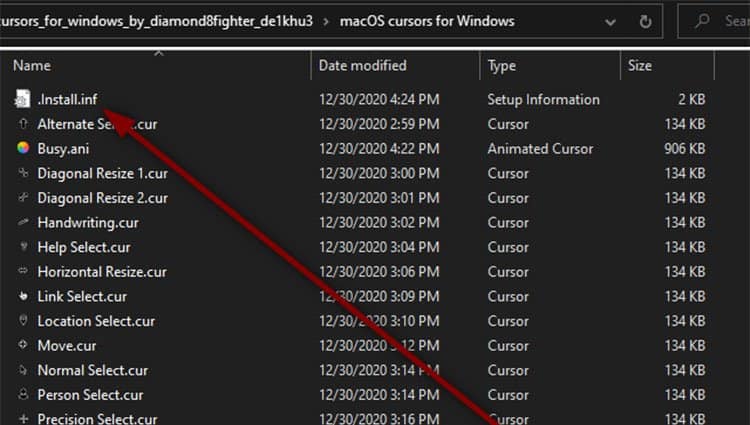Sort by Type column header
This screenshot has height=425, width=750.
(x=502, y=65)
